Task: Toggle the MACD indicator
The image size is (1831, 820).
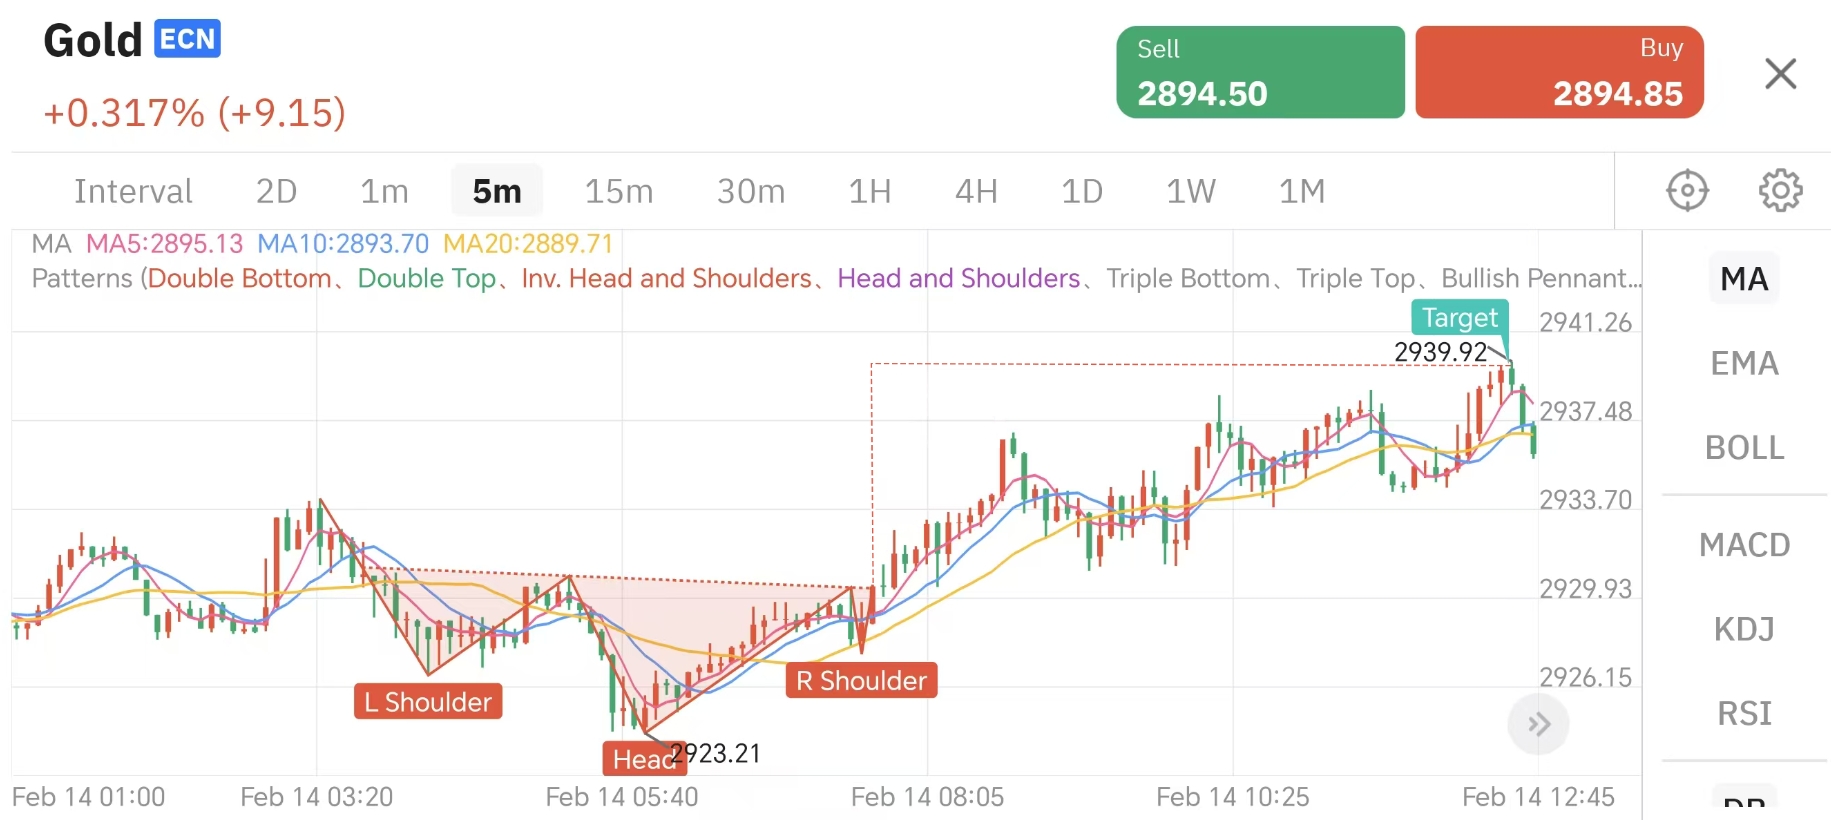Action: (x=1744, y=545)
